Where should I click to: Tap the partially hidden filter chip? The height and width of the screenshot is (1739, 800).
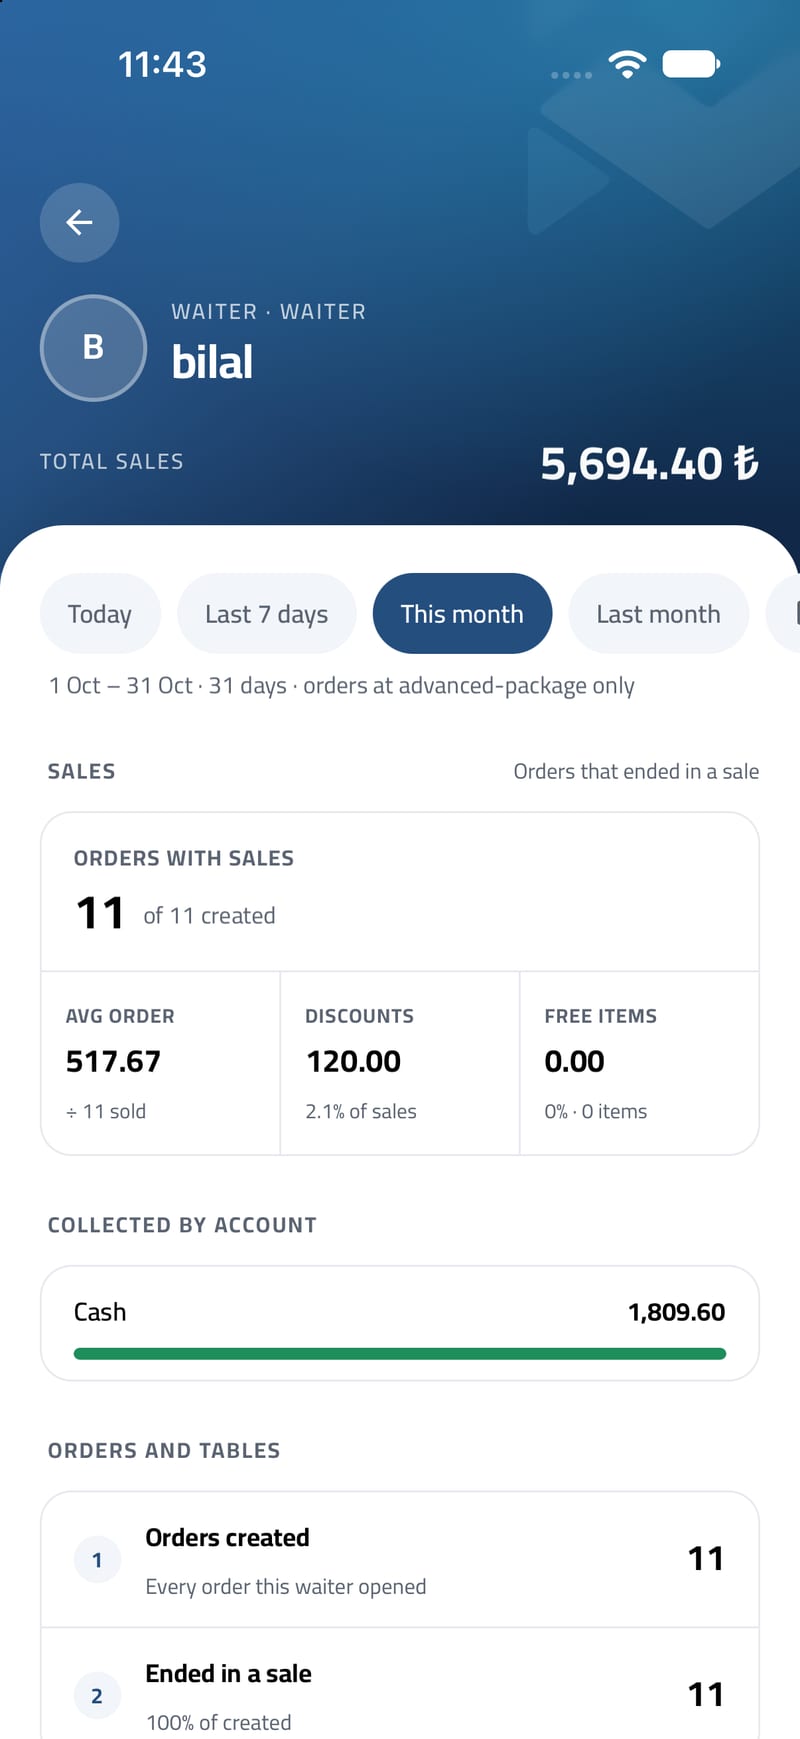(x=783, y=613)
